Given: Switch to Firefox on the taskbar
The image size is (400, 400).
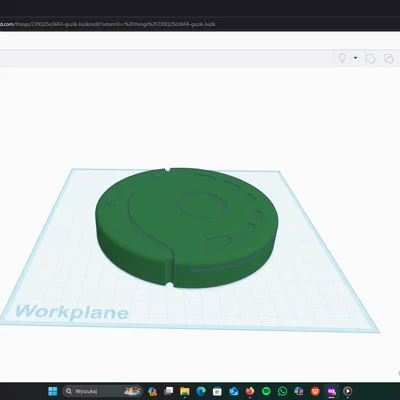Looking at the screenshot, I should (250, 391).
